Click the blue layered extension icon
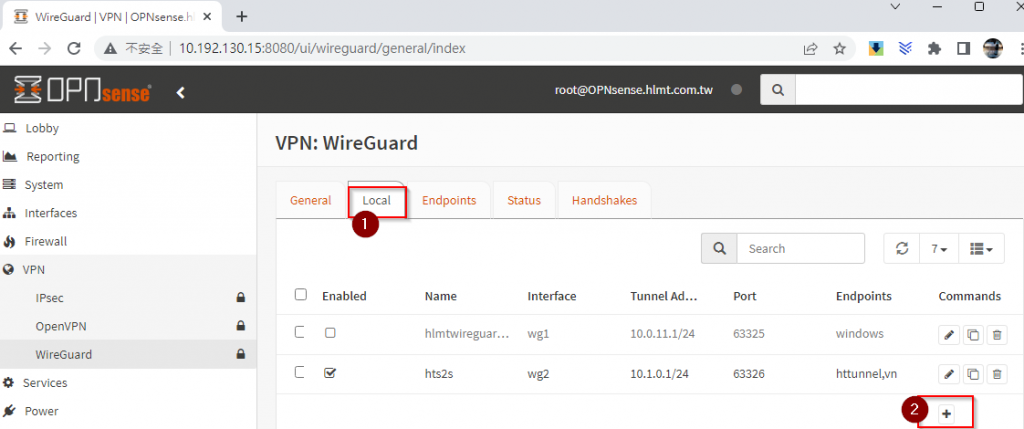The image size is (1024, 429). [905, 48]
